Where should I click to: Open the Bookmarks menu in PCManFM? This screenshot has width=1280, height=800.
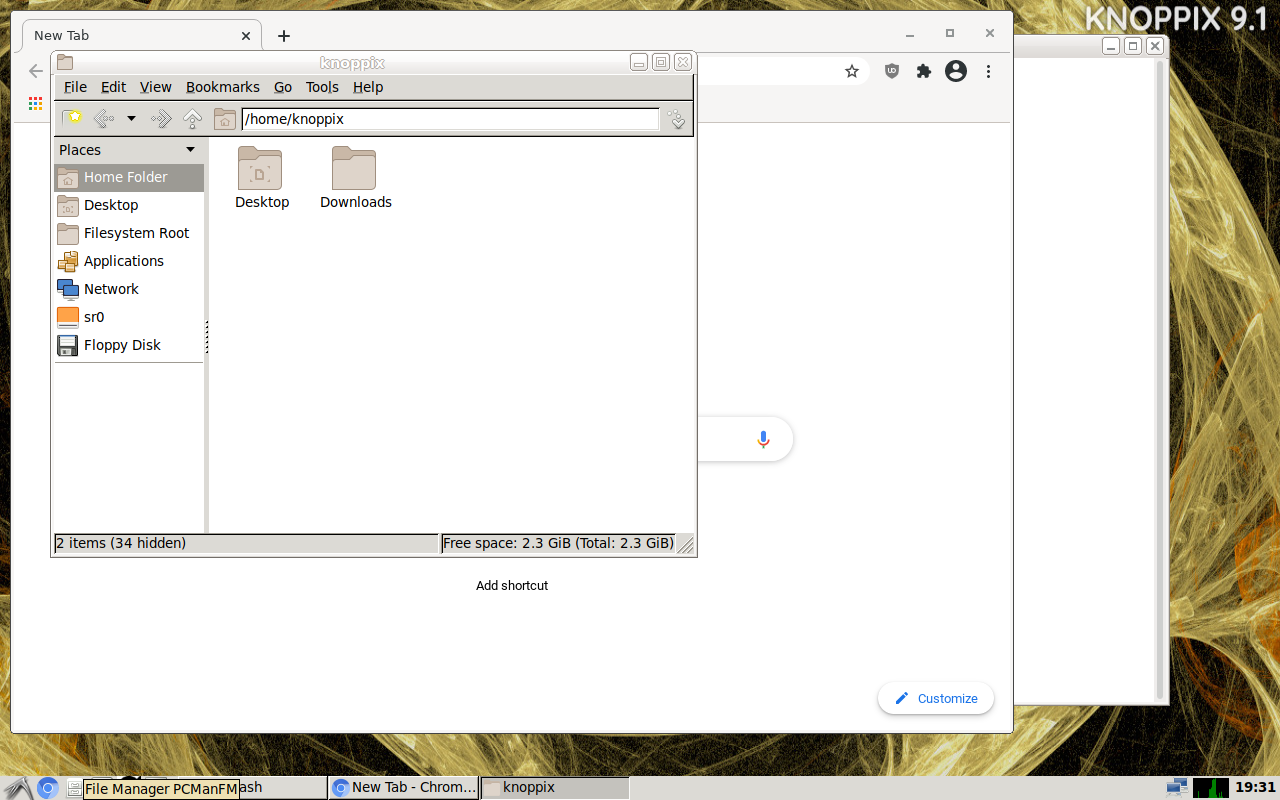point(223,87)
